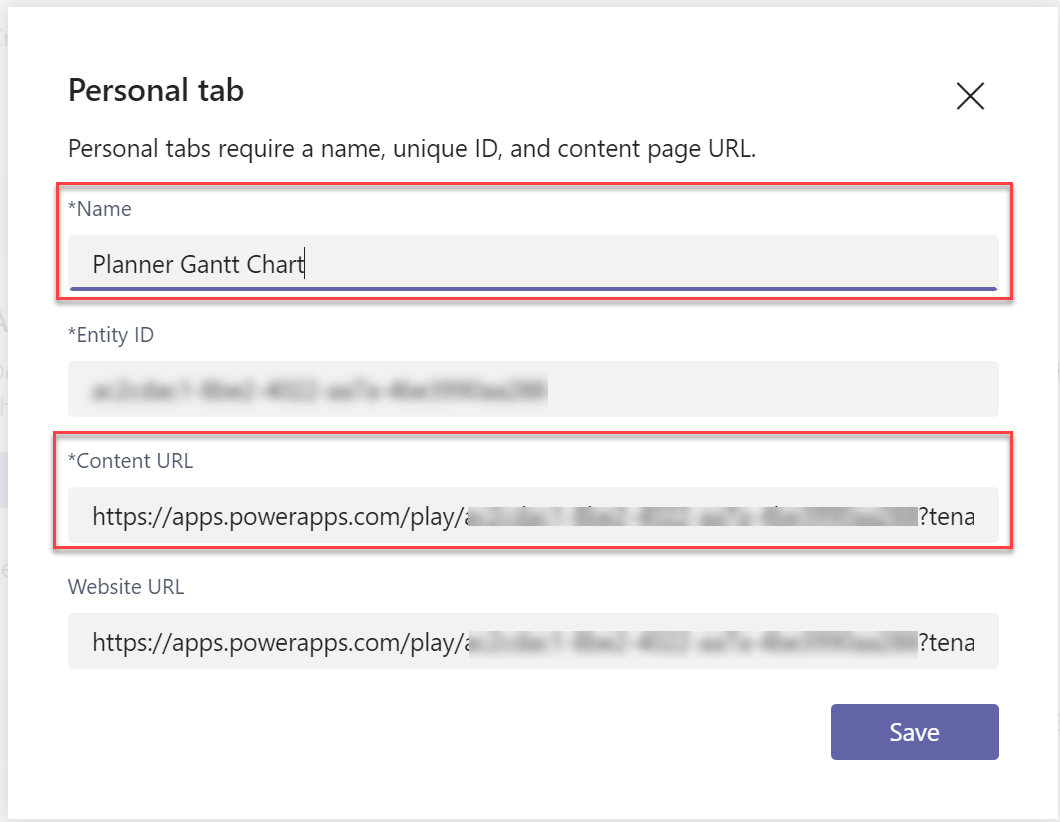Click the *Content URL field label
Screen dimensions: 1060x822
point(131,461)
